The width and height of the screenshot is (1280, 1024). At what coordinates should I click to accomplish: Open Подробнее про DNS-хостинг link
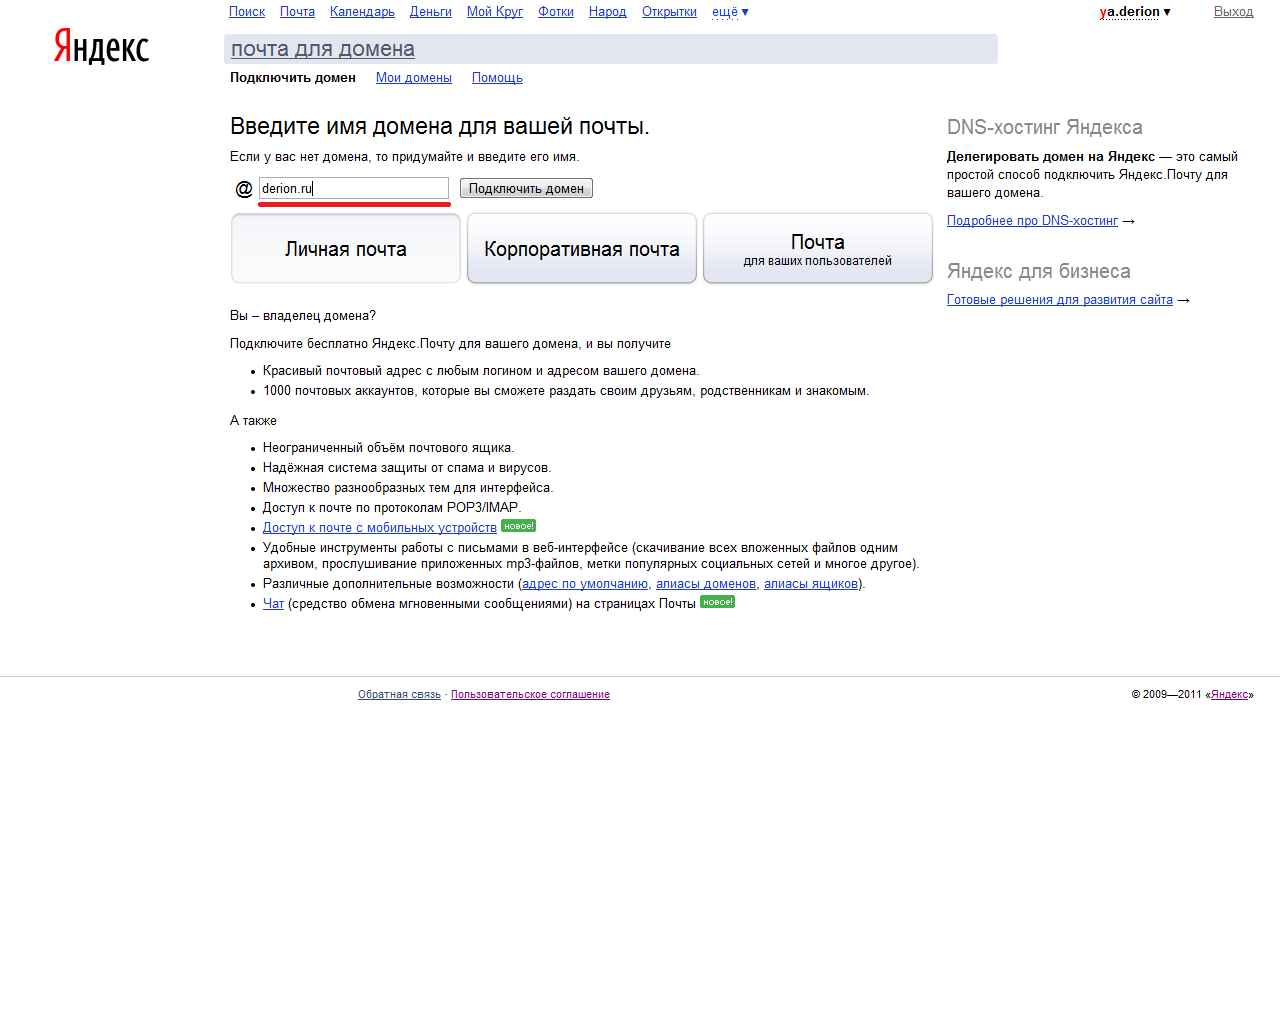1032,221
